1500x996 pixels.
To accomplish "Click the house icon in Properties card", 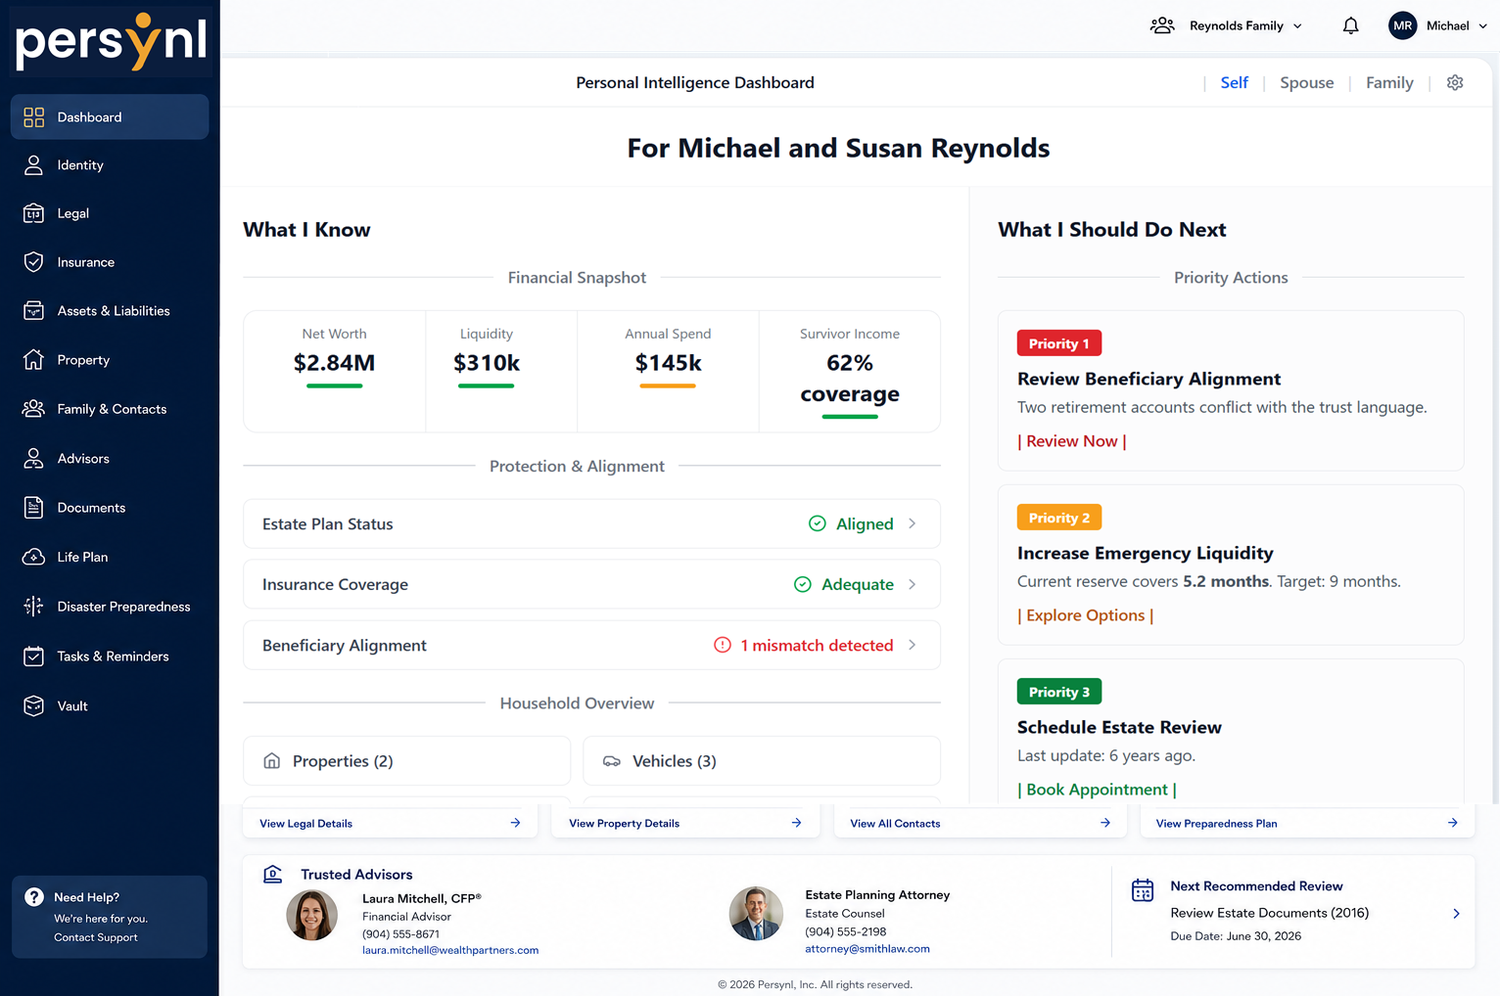I will 272,761.
